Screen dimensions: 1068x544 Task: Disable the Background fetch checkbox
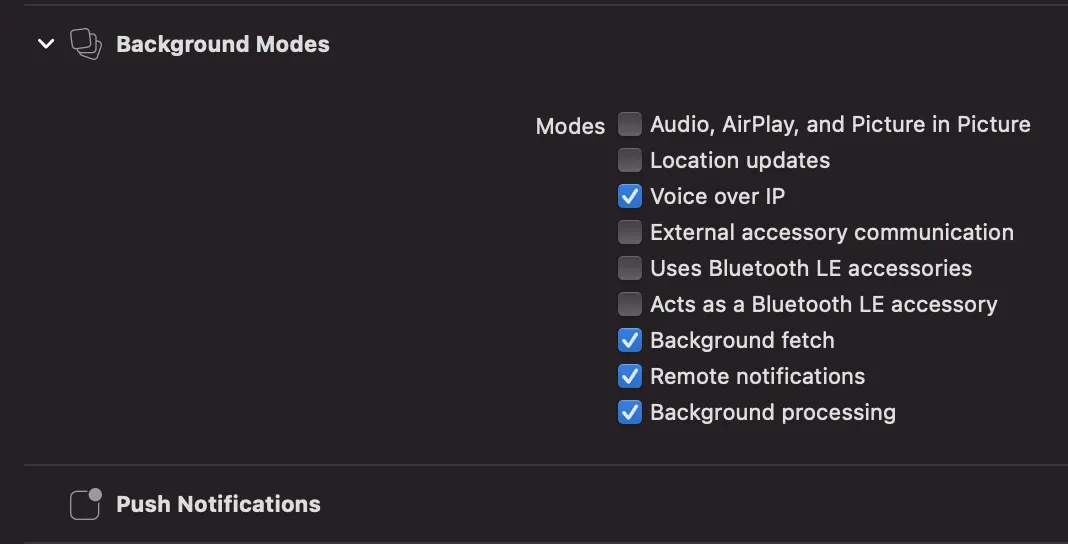click(629, 340)
